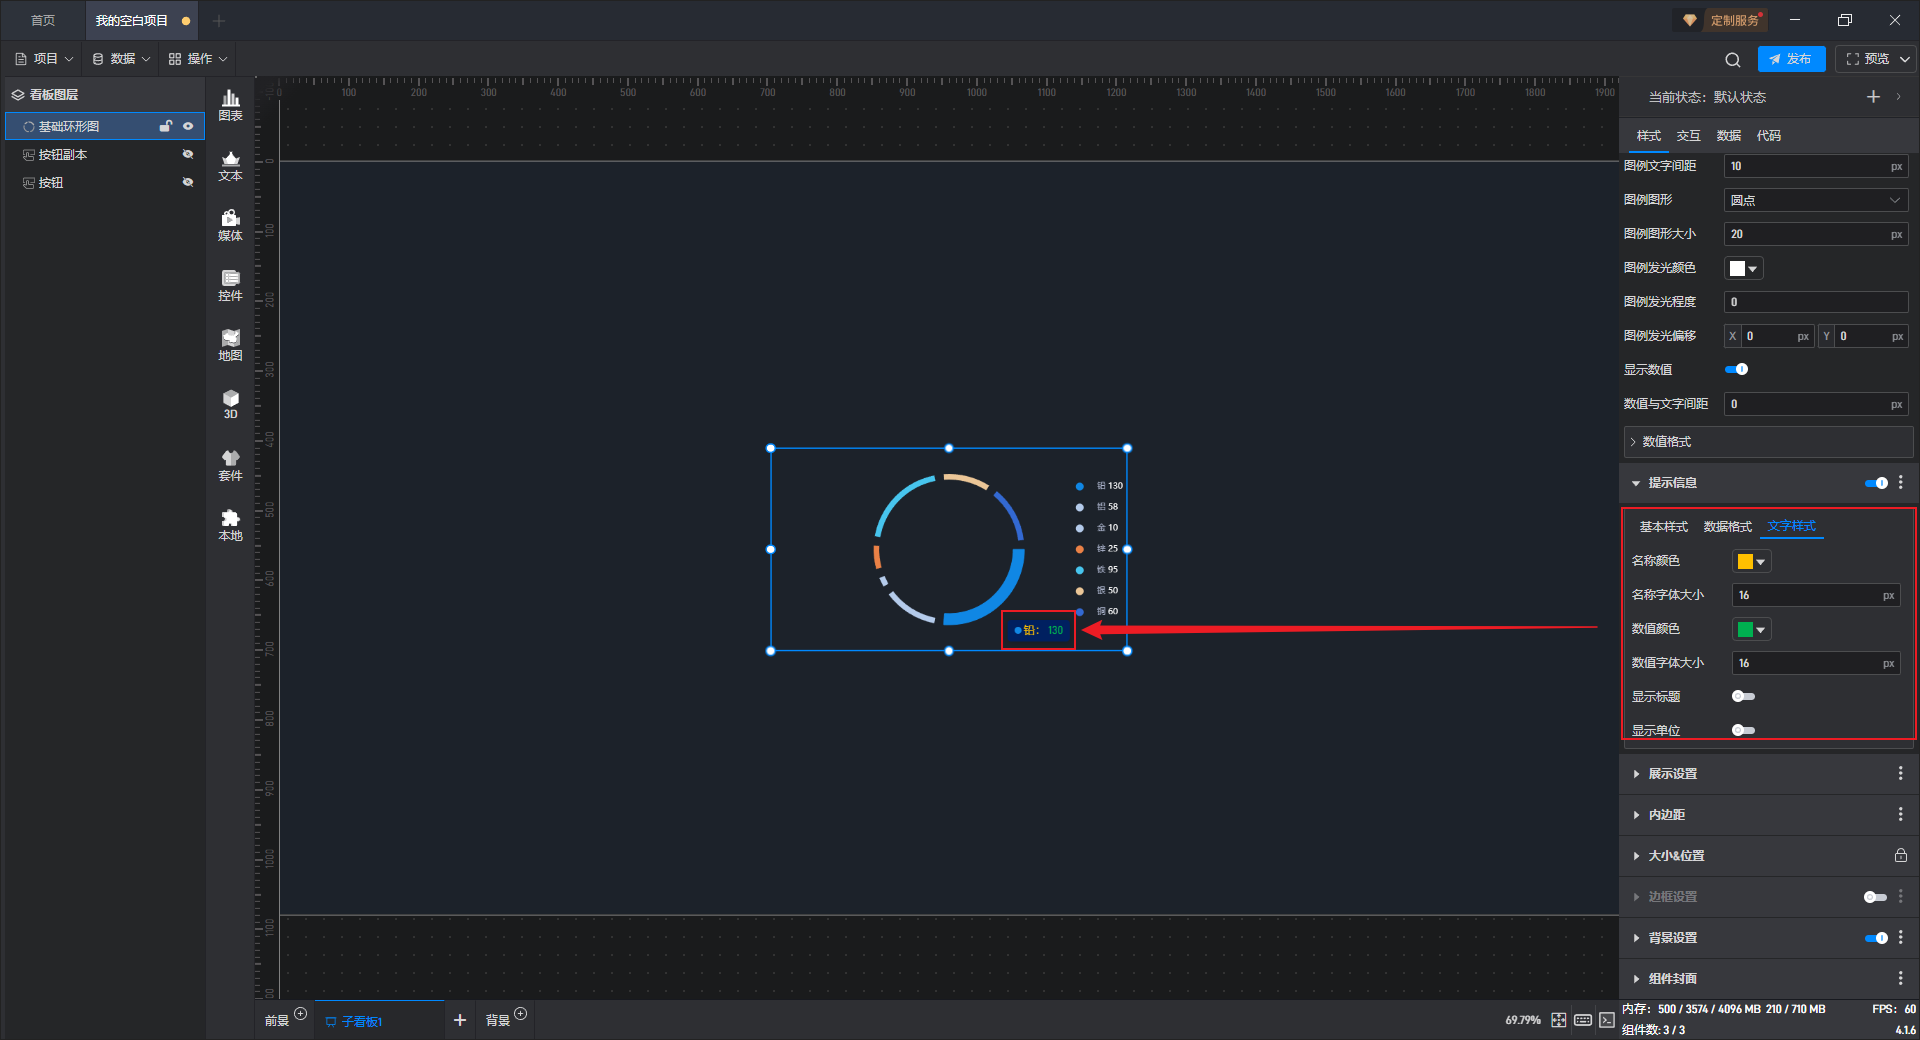This screenshot has height=1040, width=1920.
Task: Toggle the 显示数值 switch
Action: [x=1737, y=370]
